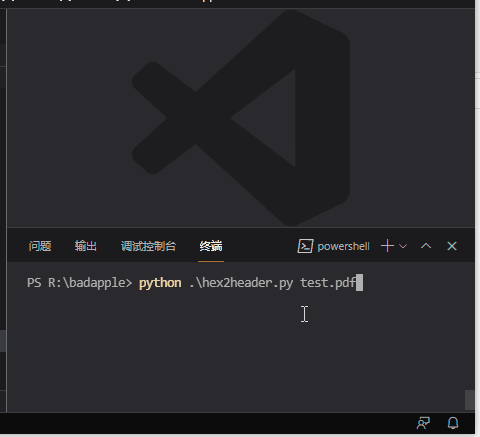Image resolution: width=480 pixels, height=437 pixels.
Task: Open the 调试控制台 tab
Action: [x=148, y=246]
